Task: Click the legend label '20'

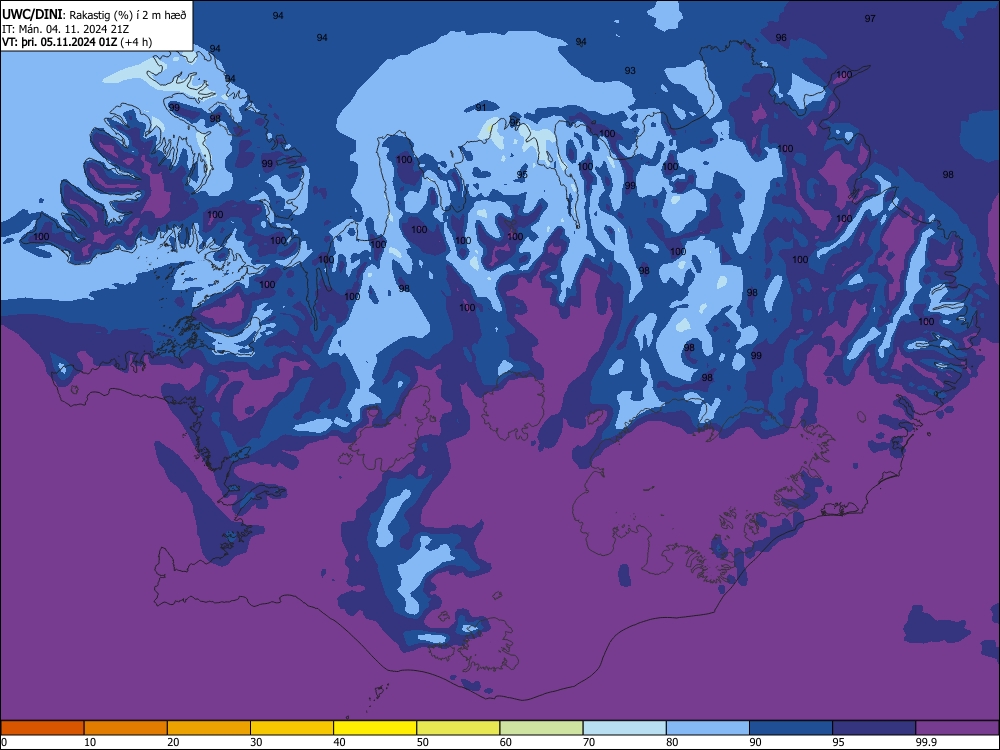Action: click(173, 742)
